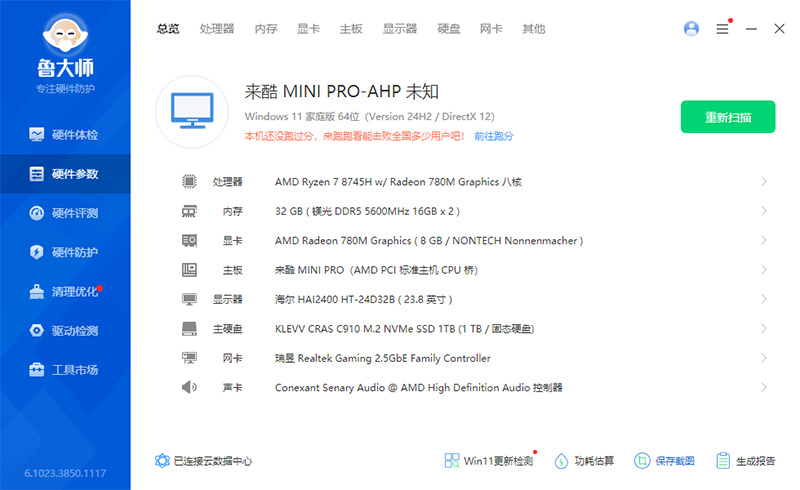Select 硬件参数 in the sidebar
The height and width of the screenshot is (490, 800).
point(65,174)
